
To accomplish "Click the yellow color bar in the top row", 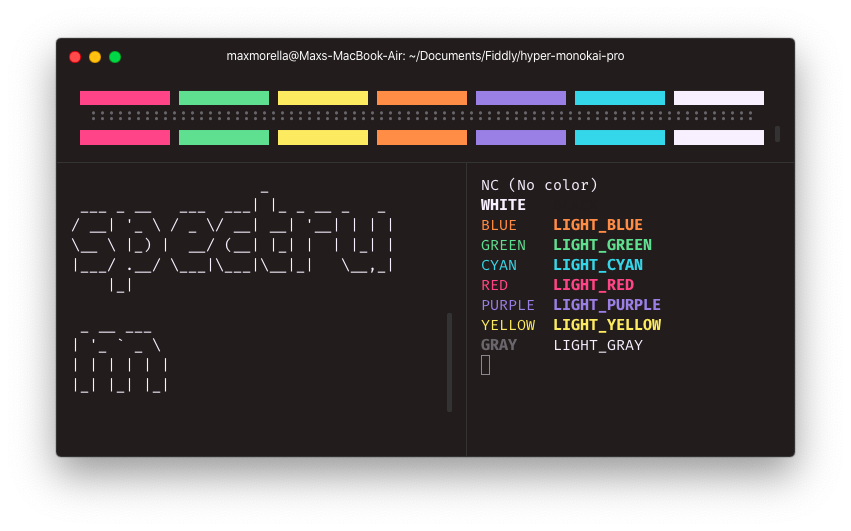I will (323, 98).
